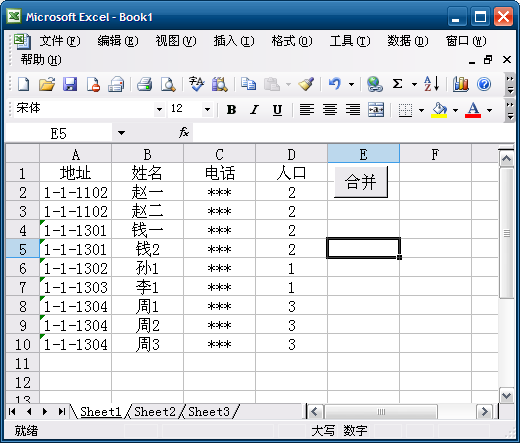Open the 格式(O) menu
520x443 pixels.
292,41
